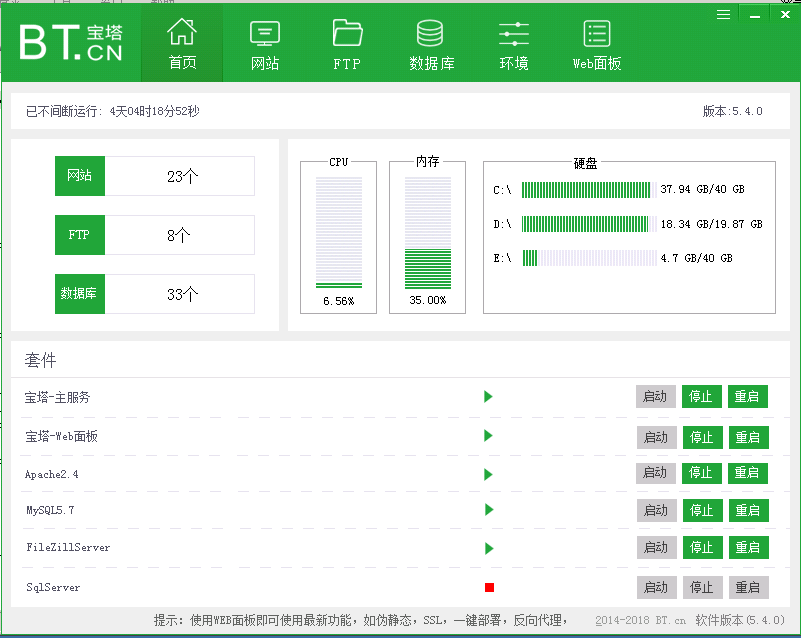Click the 宝塔-主服务 row label

coord(57,397)
